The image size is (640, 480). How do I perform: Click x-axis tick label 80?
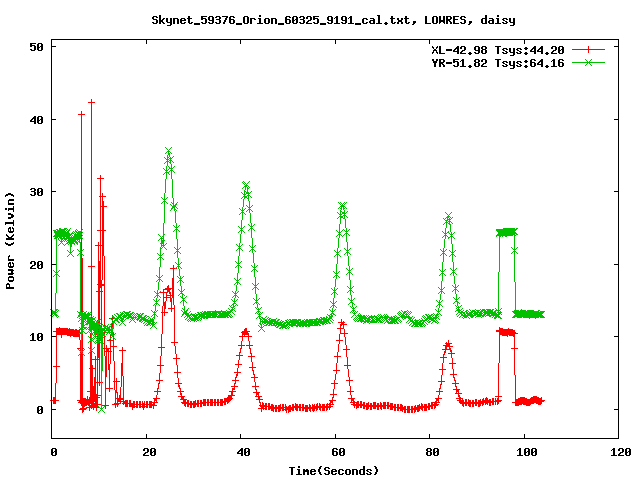coord(432,452)
